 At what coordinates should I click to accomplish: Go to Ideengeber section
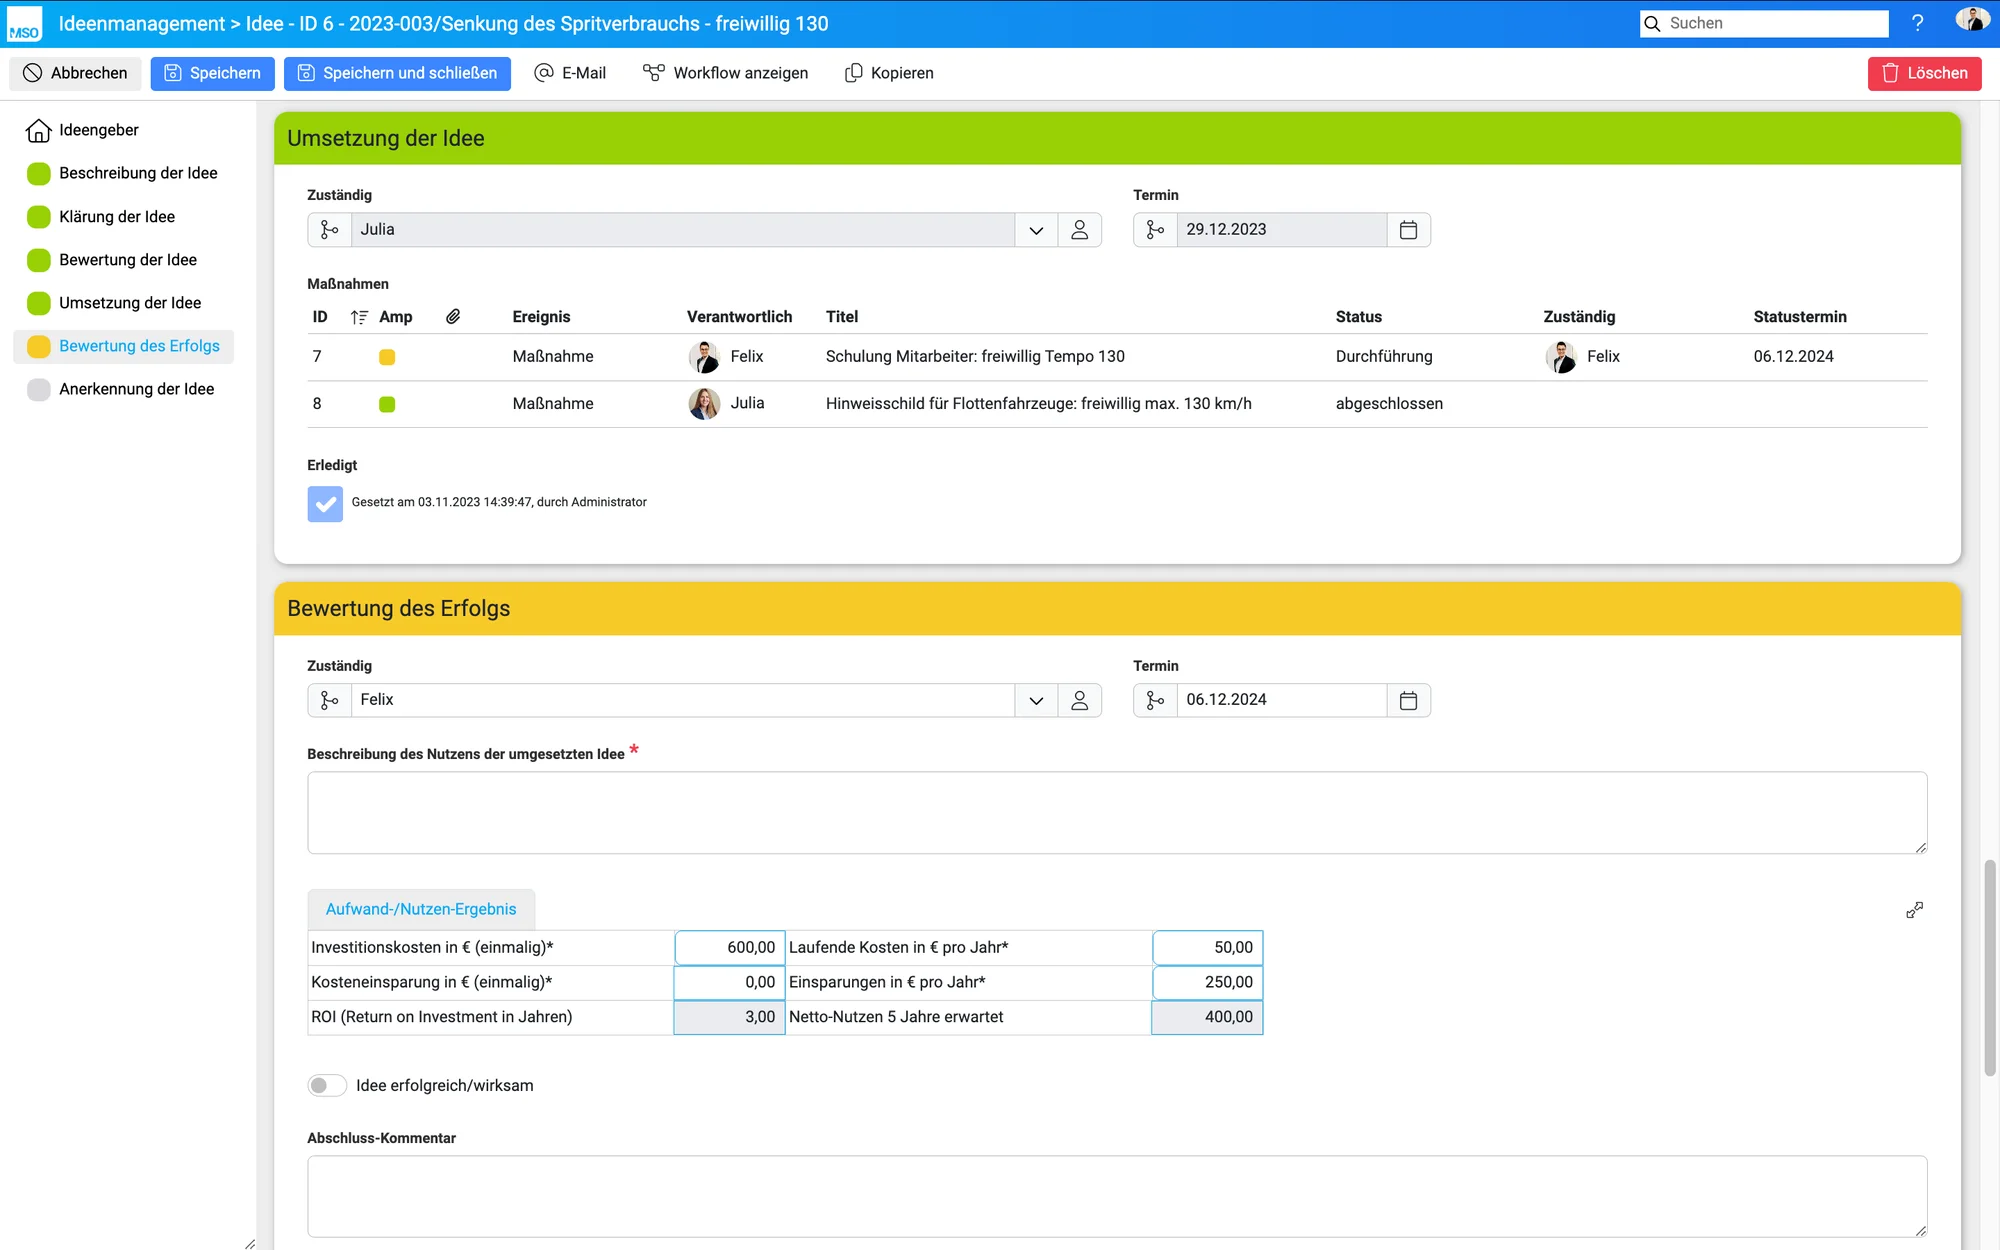click(99, 130)
